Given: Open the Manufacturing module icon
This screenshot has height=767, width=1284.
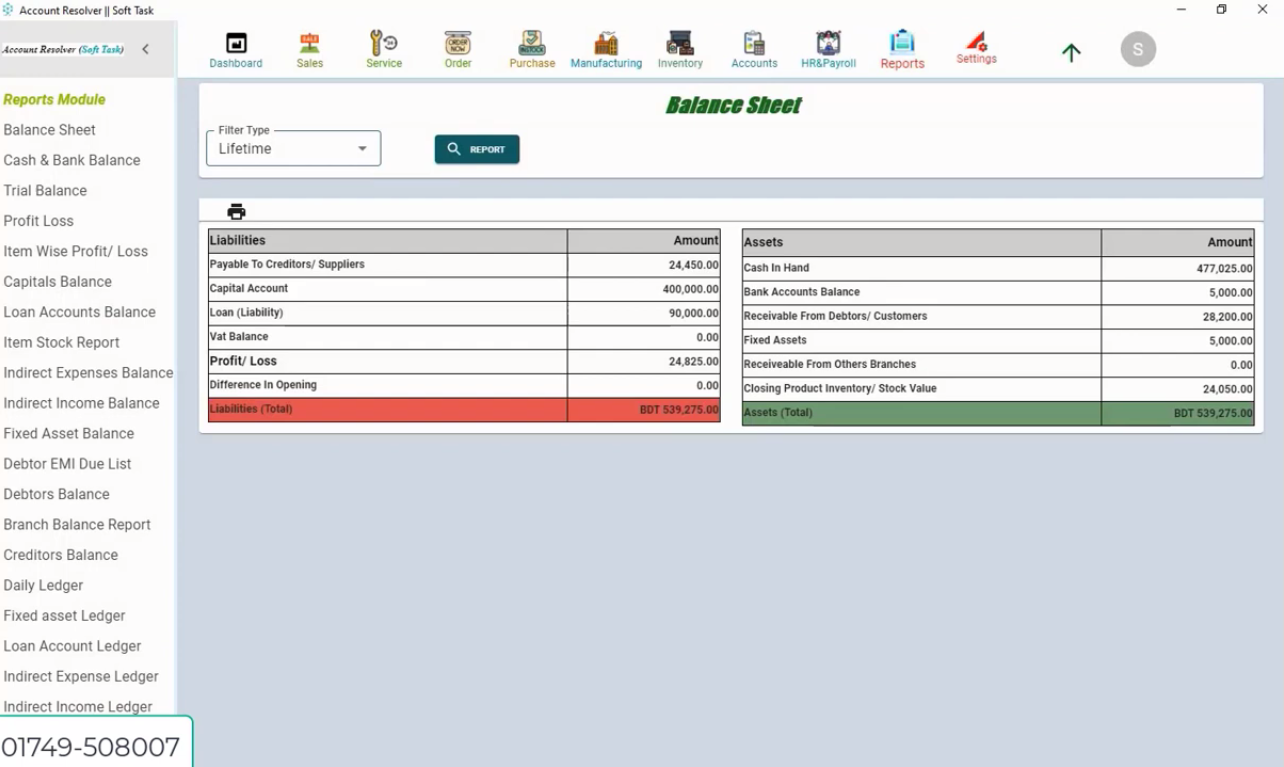Looking at the screenshot, I should point(605,47).
